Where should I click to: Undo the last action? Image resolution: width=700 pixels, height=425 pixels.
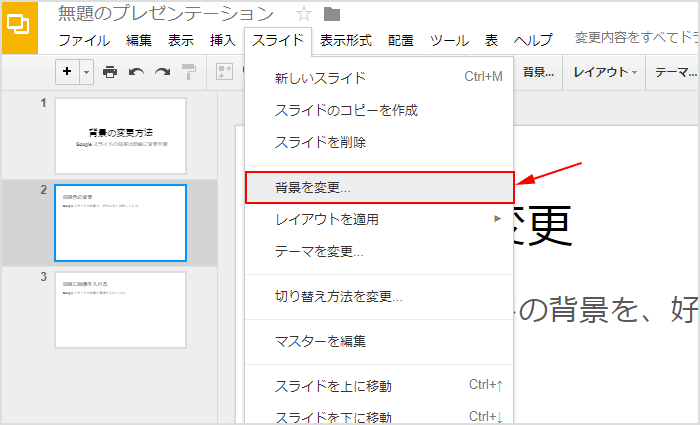136,72
